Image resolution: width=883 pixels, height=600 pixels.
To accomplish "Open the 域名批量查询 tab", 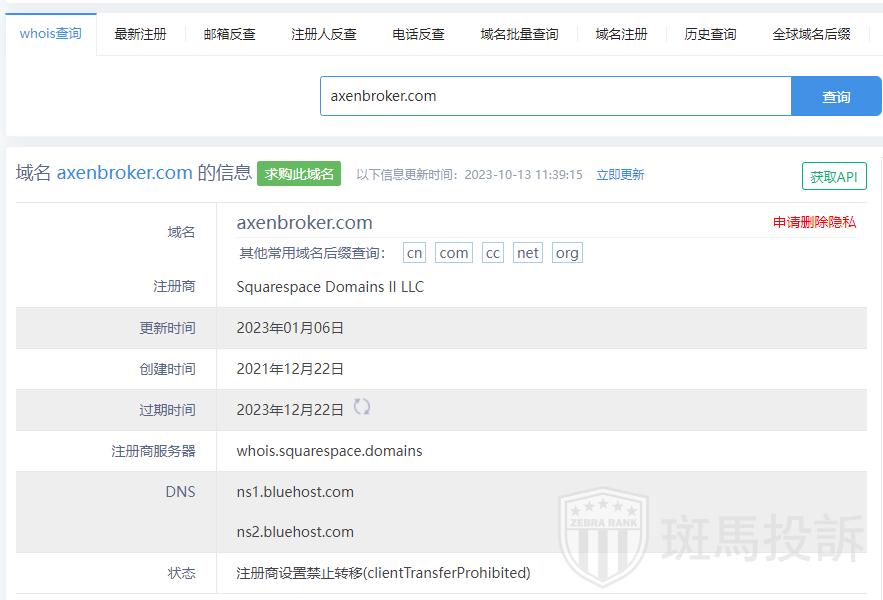I will coord(519,34).
